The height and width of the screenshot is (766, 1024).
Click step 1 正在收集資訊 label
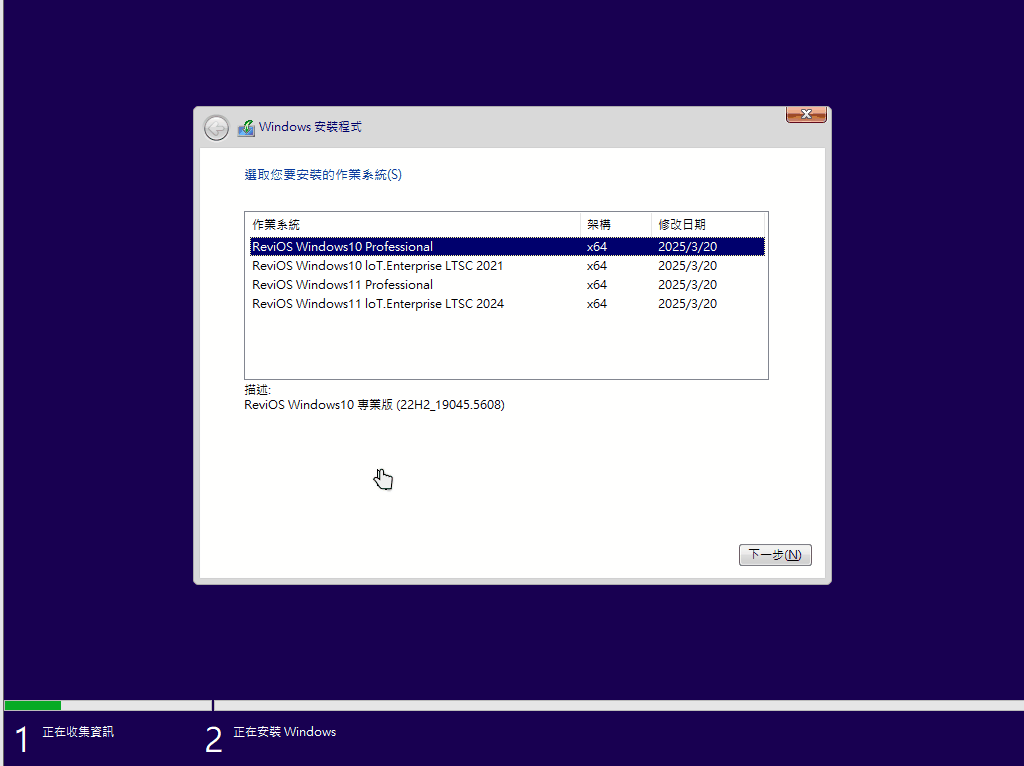point(78,732)
